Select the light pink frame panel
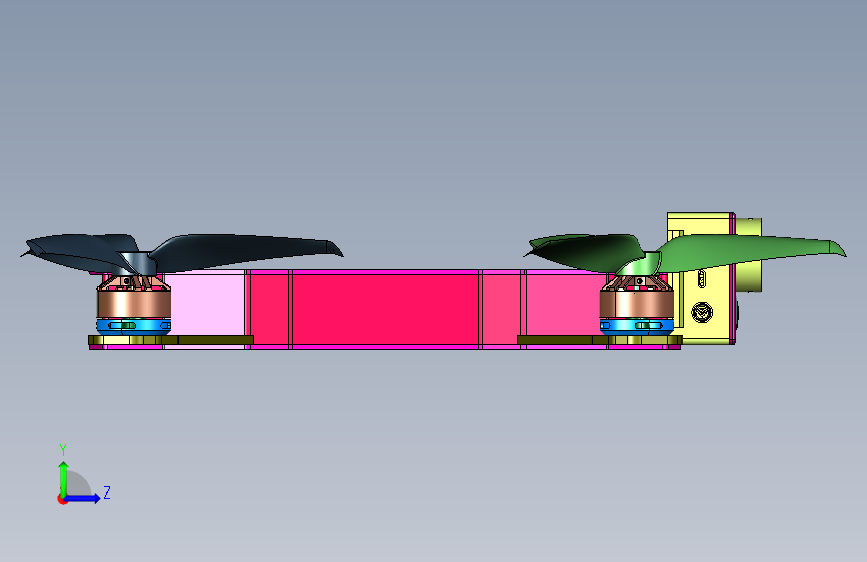Image resolution: width=867 pixels, height=562 pixels. click(205, 304)
